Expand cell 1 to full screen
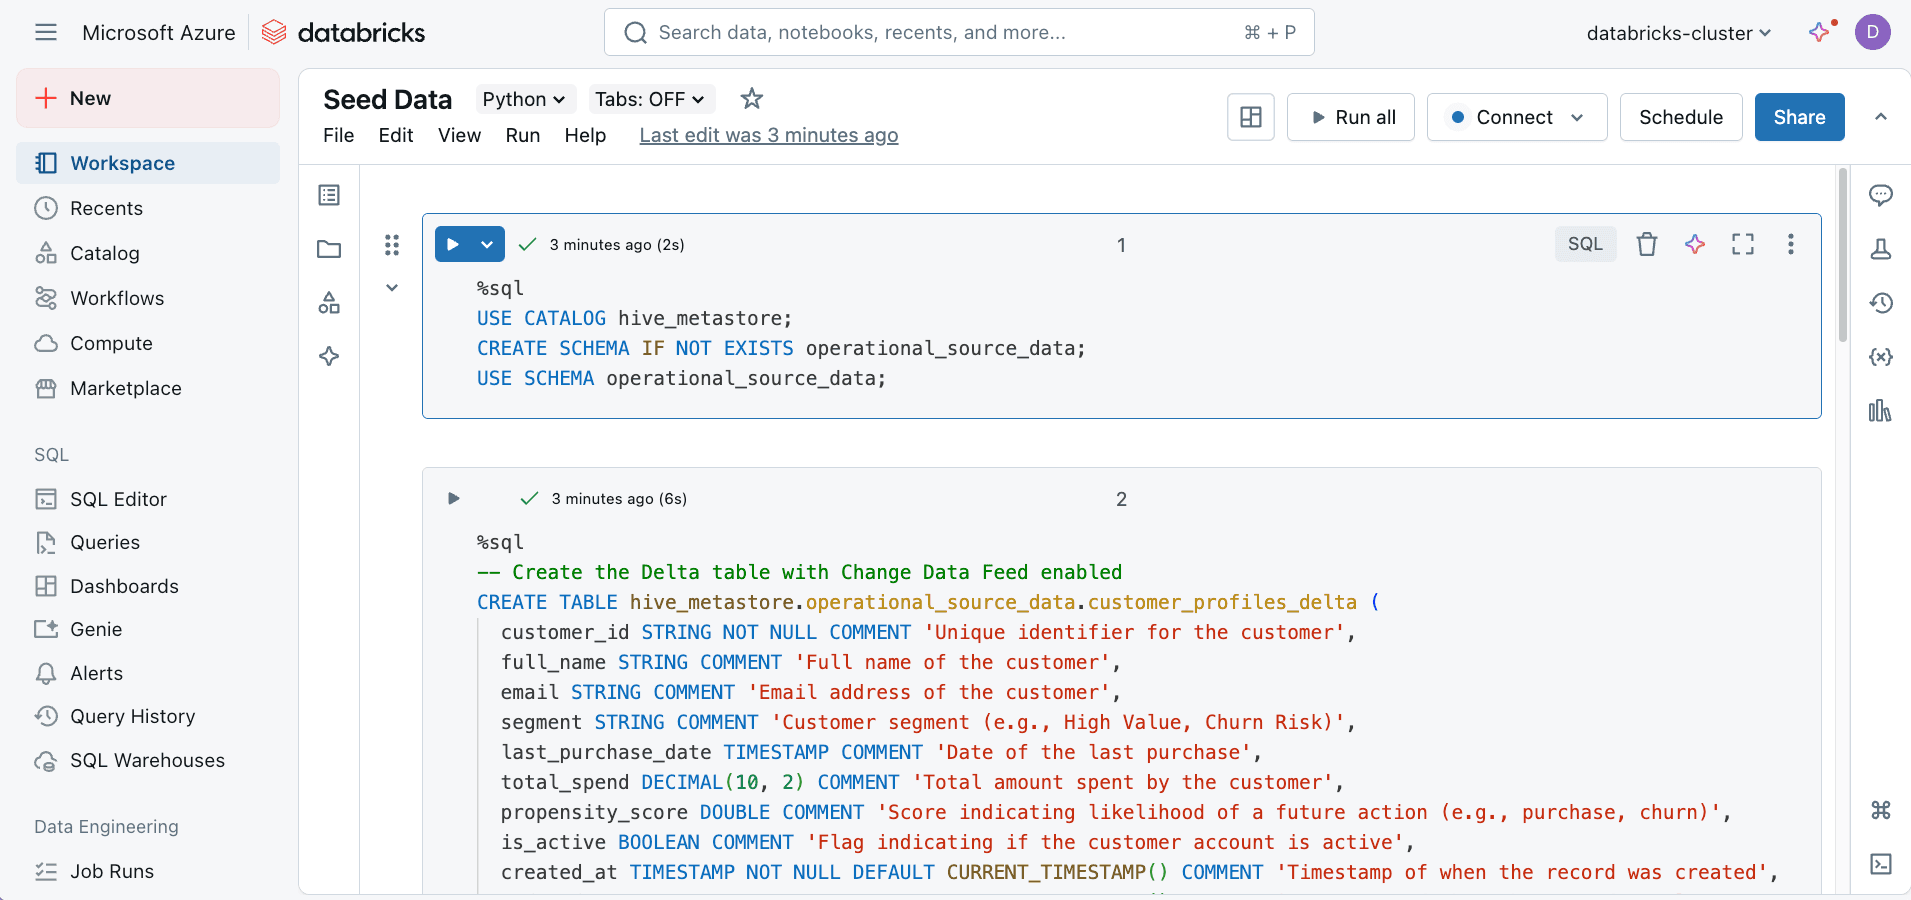Image resolution: width=1911 pixels, height=900 pixels. [x=1742, y=244]
